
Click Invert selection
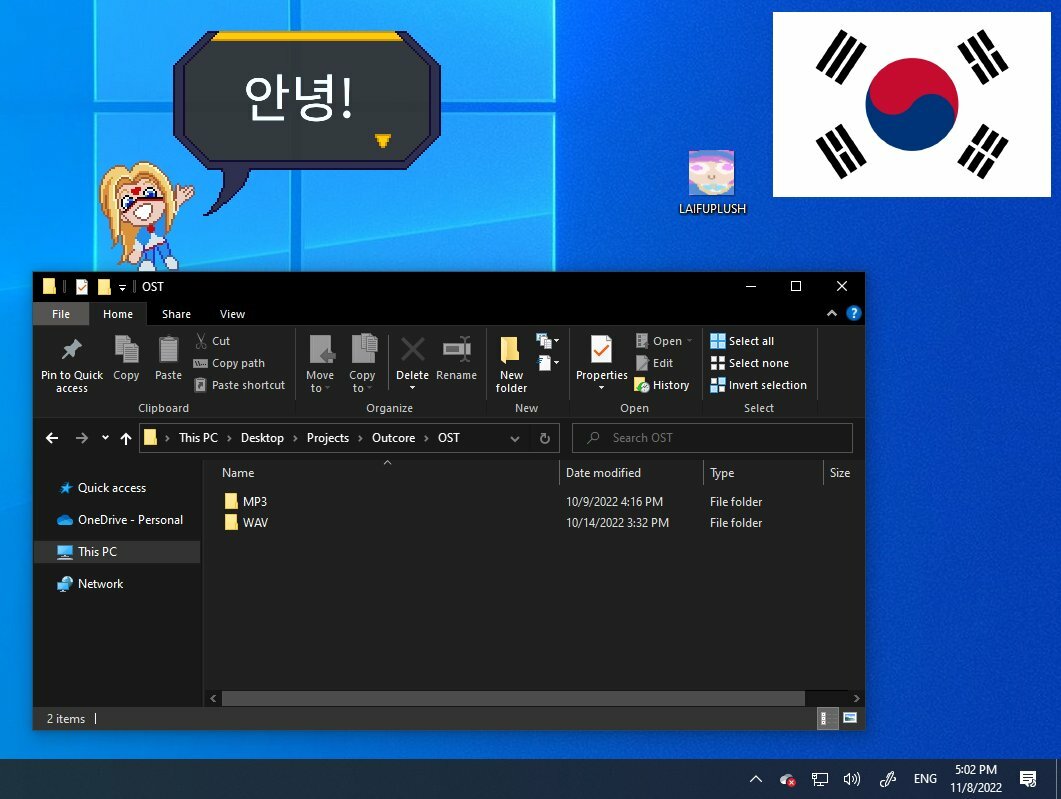(x=759, y=385)
